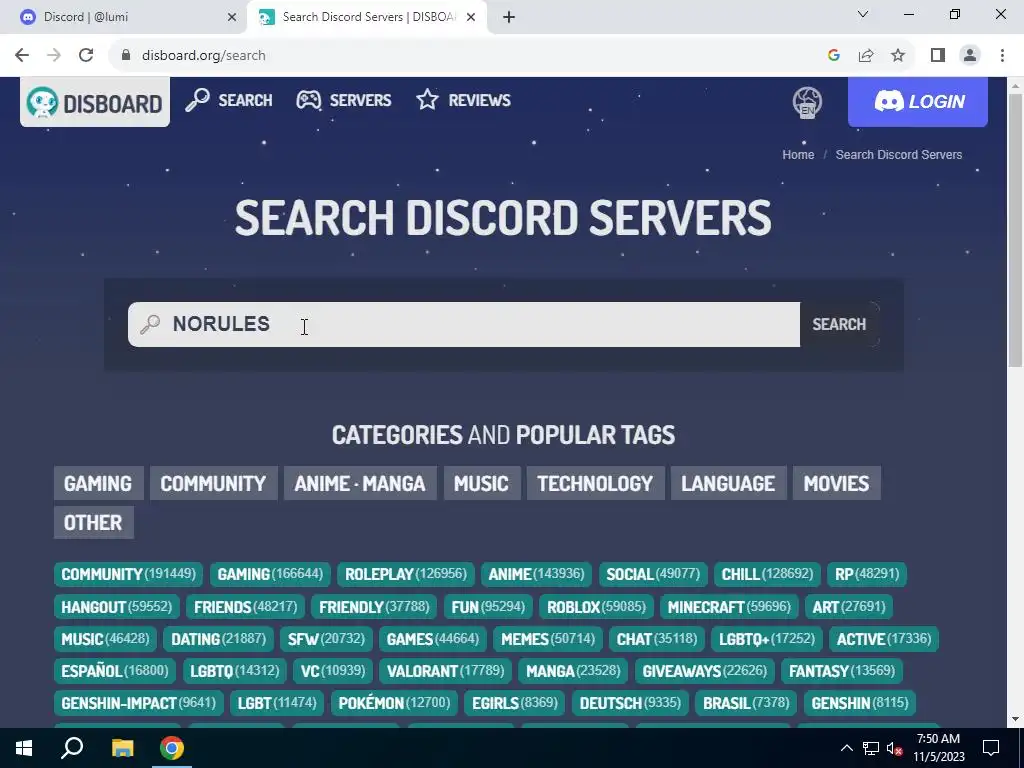1024x768 pixels.
Task: Open SERVERS in Disboard navigation
Action: (x=344, y=101)
